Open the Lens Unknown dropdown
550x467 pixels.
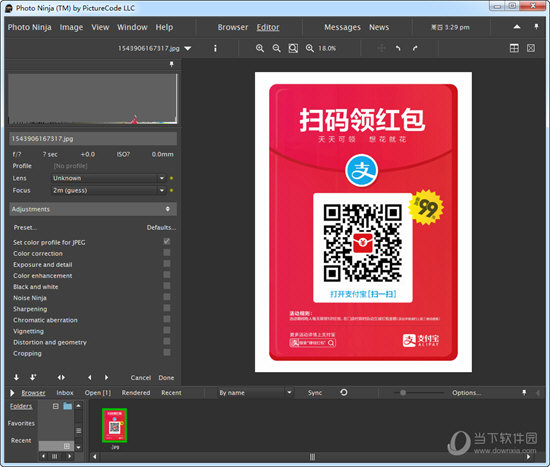[108, 178]
